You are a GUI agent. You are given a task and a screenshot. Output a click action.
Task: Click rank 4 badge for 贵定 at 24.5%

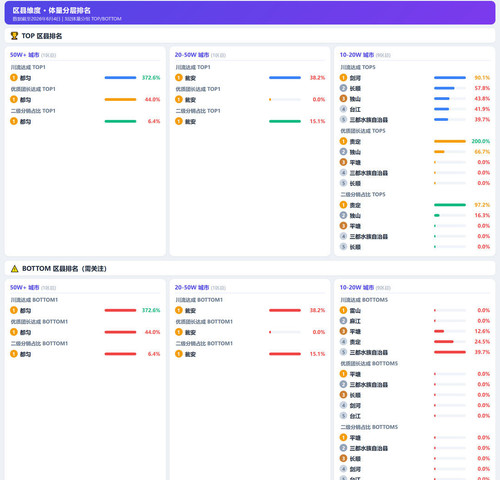pyautogui.click(x=343, y=342)
